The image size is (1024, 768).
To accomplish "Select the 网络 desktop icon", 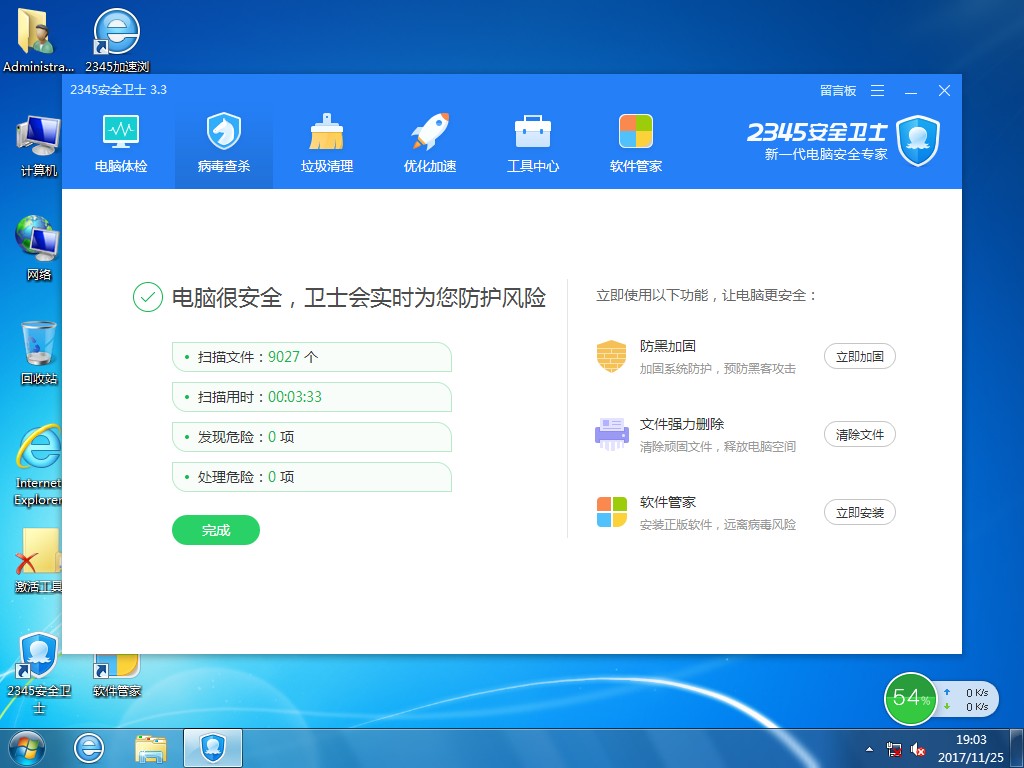I will tap(39, 249).
